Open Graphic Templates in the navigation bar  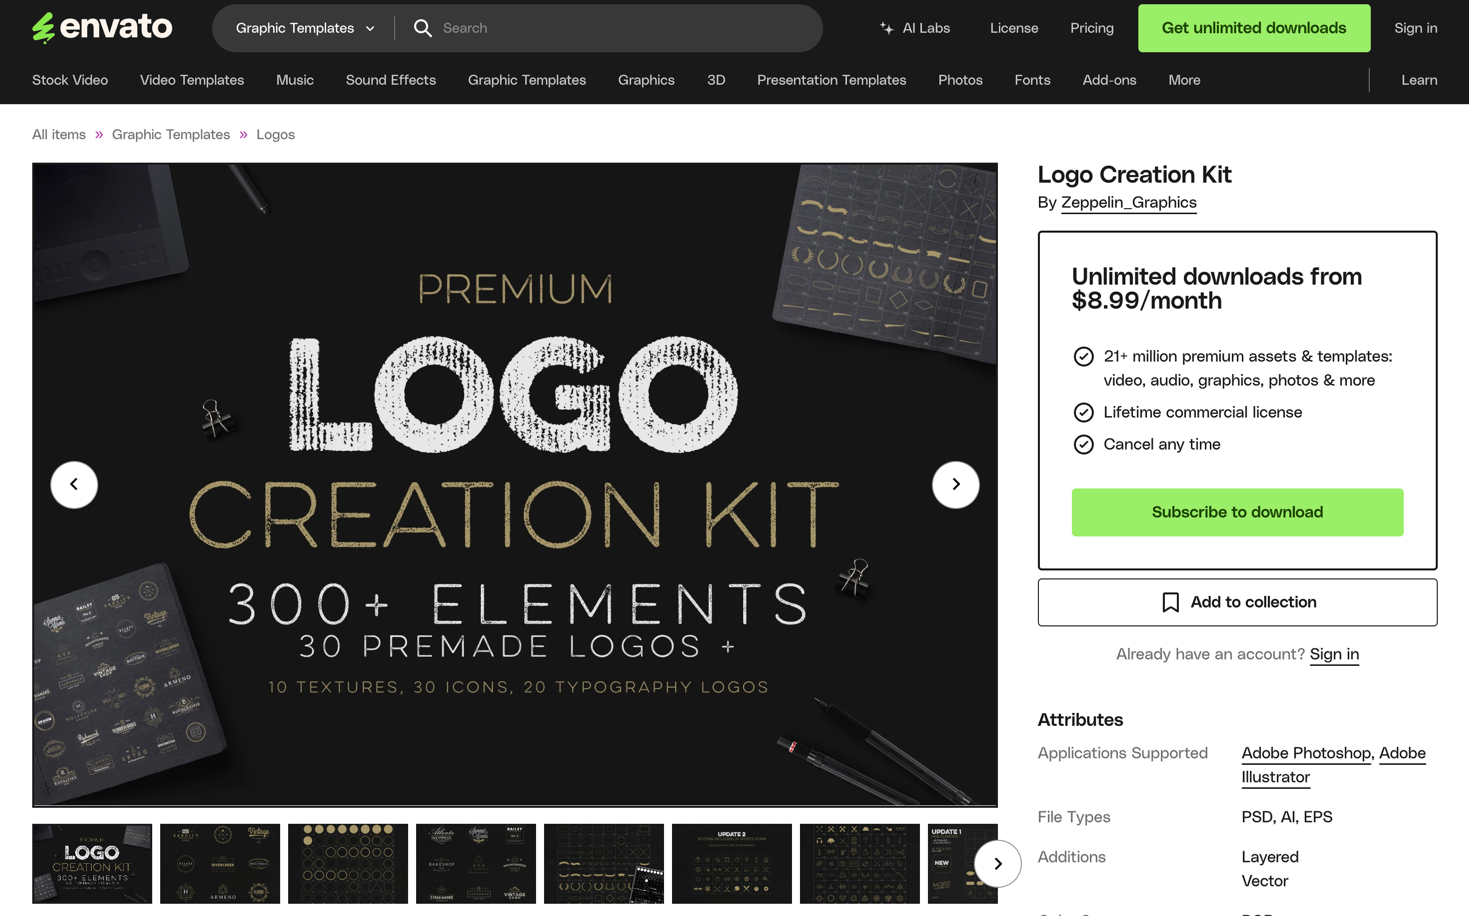pos(527,80)
